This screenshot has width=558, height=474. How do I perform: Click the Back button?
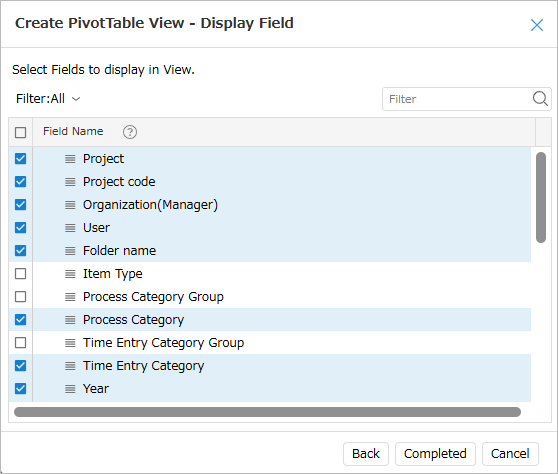(366, 454)
